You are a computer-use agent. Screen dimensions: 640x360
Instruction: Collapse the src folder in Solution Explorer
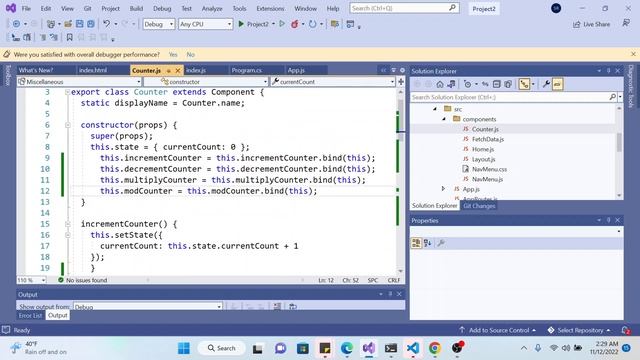point(435,109)
